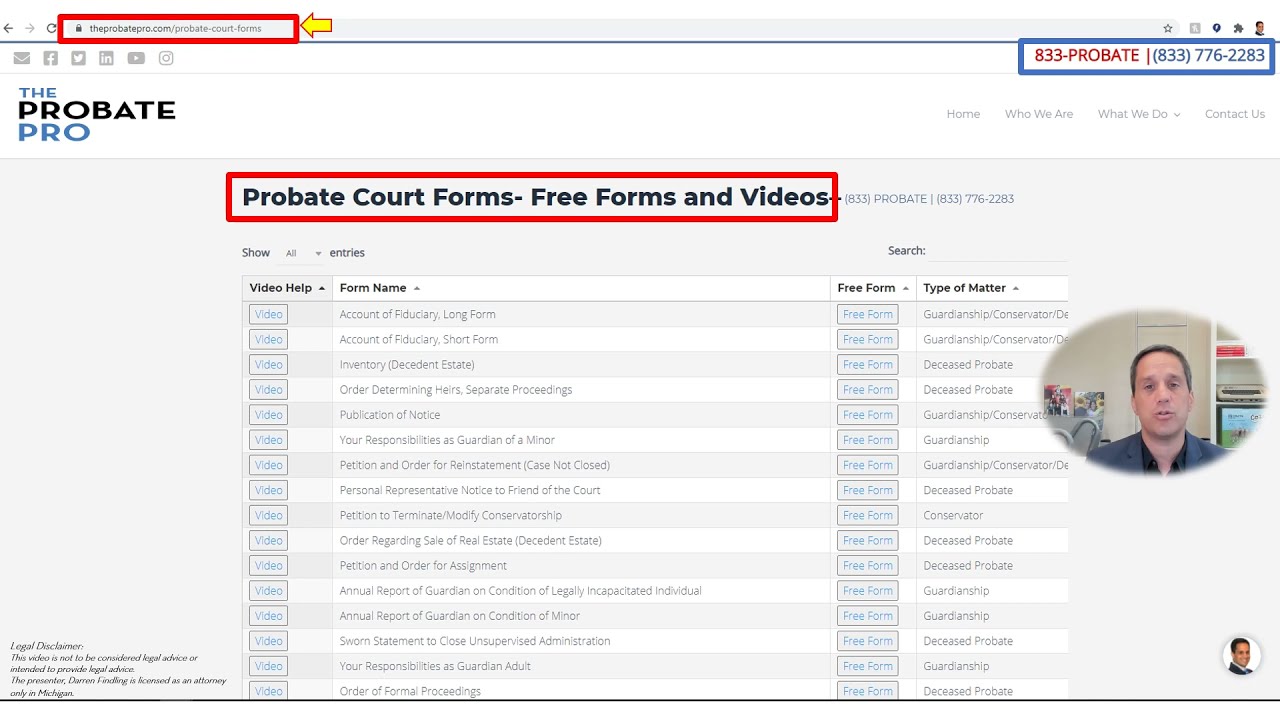Watch Video for Order Determining Heirs
1280x720 pixels.
point(268,389)
